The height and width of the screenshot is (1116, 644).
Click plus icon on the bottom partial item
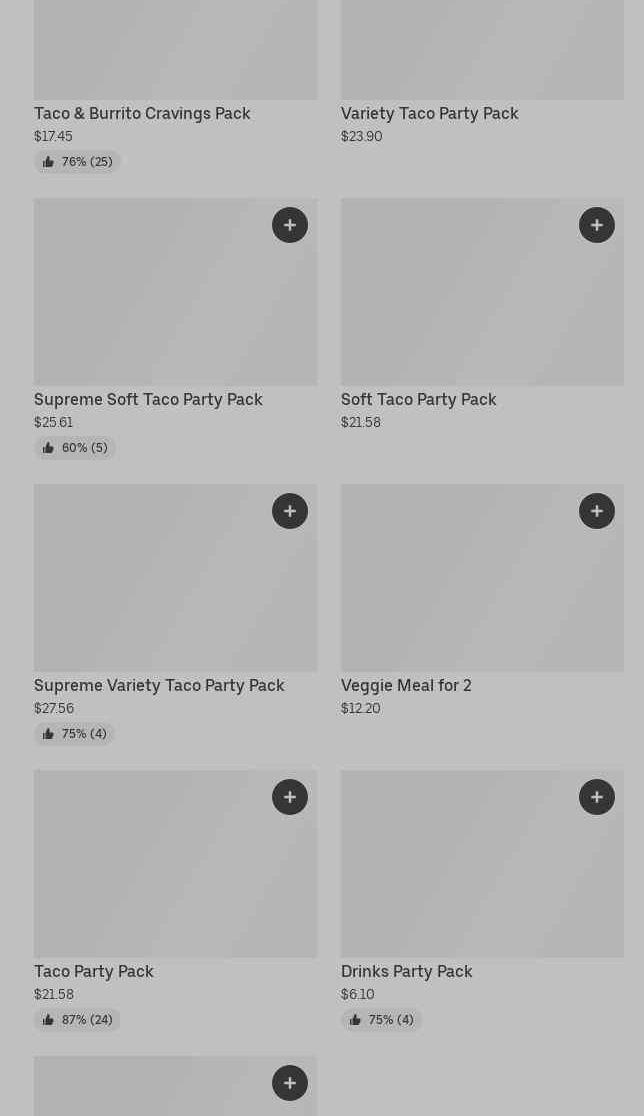290,1083
